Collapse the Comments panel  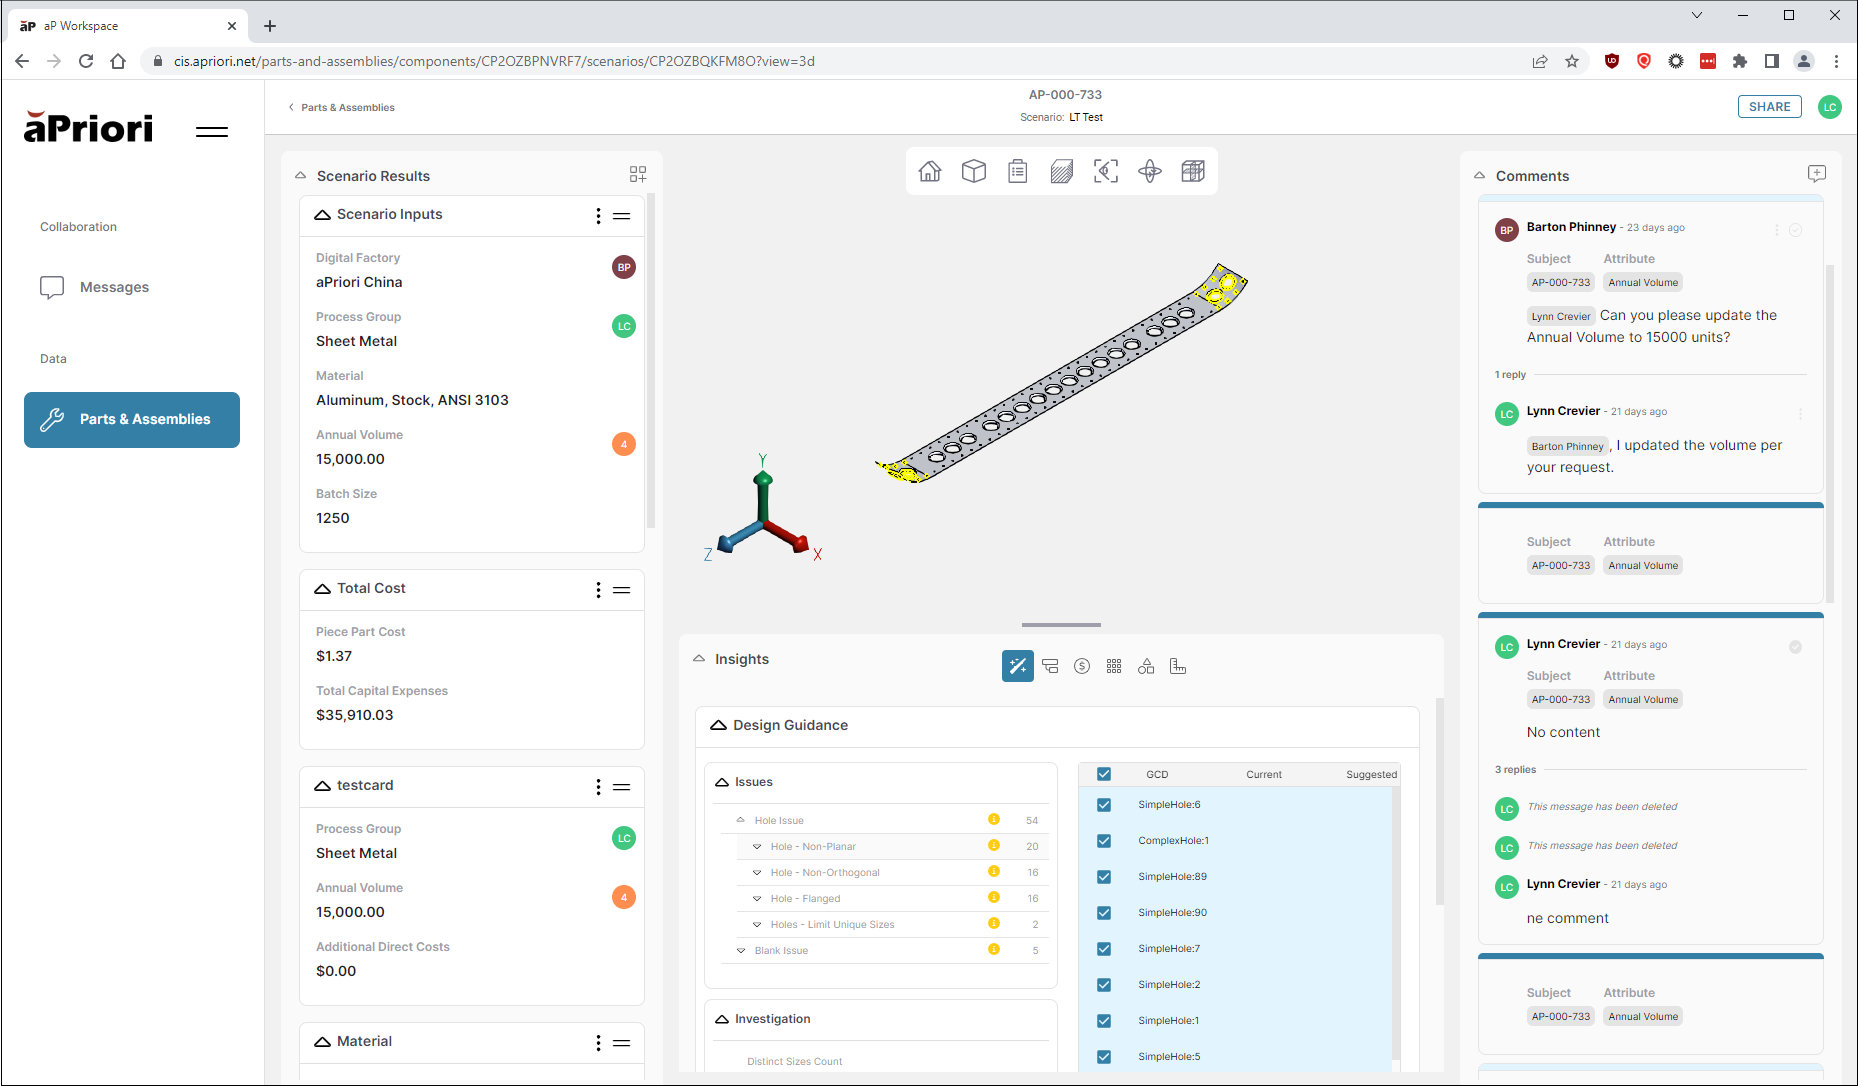click(1479, 176)
